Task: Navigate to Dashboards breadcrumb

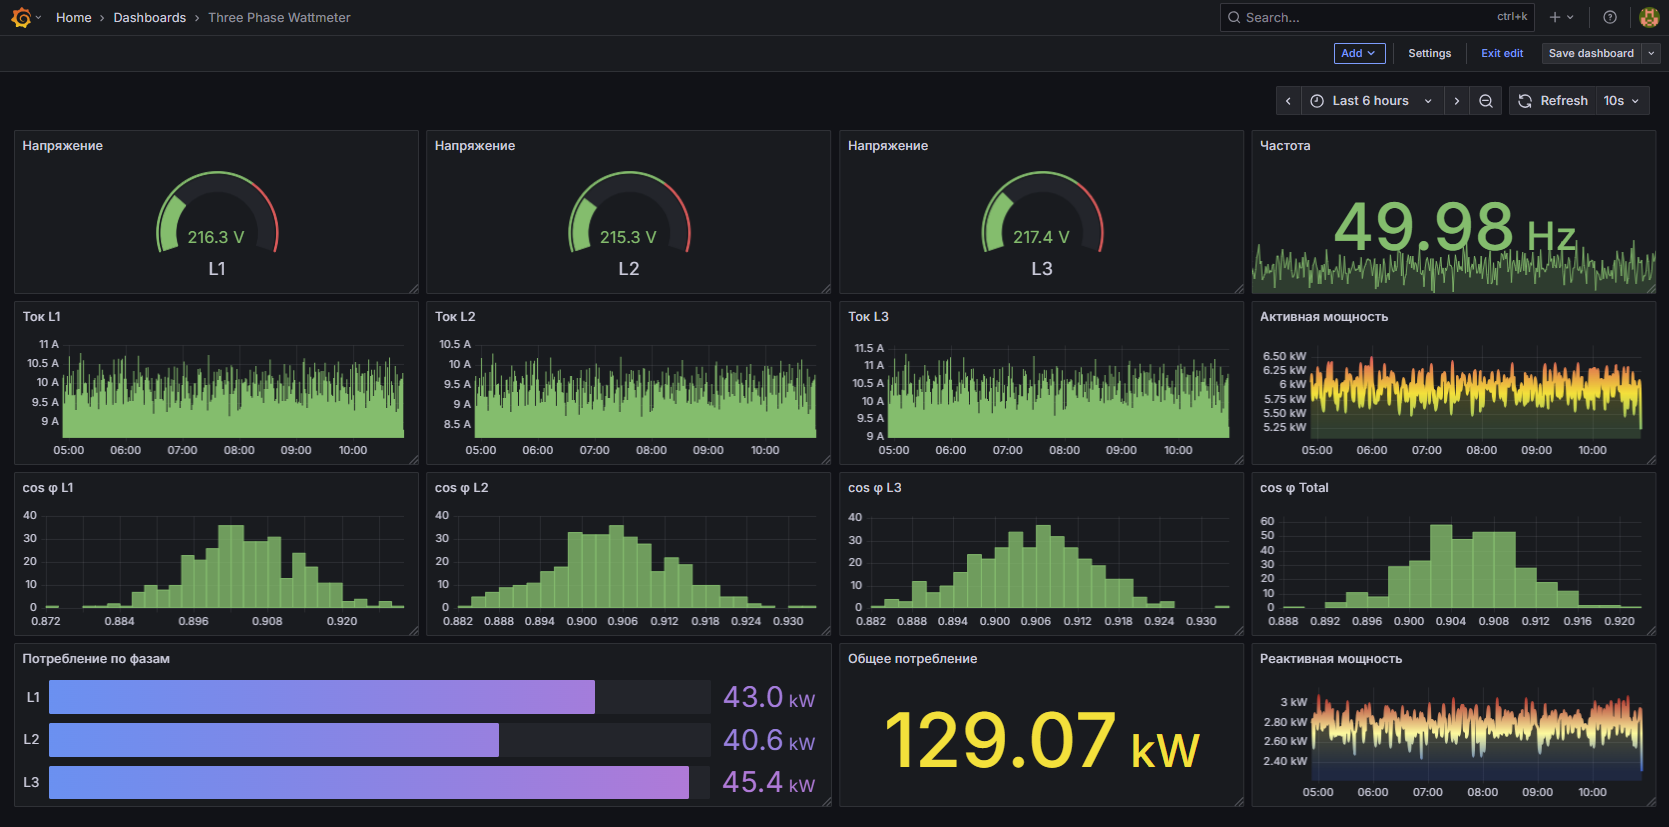Action: (149, 18)
